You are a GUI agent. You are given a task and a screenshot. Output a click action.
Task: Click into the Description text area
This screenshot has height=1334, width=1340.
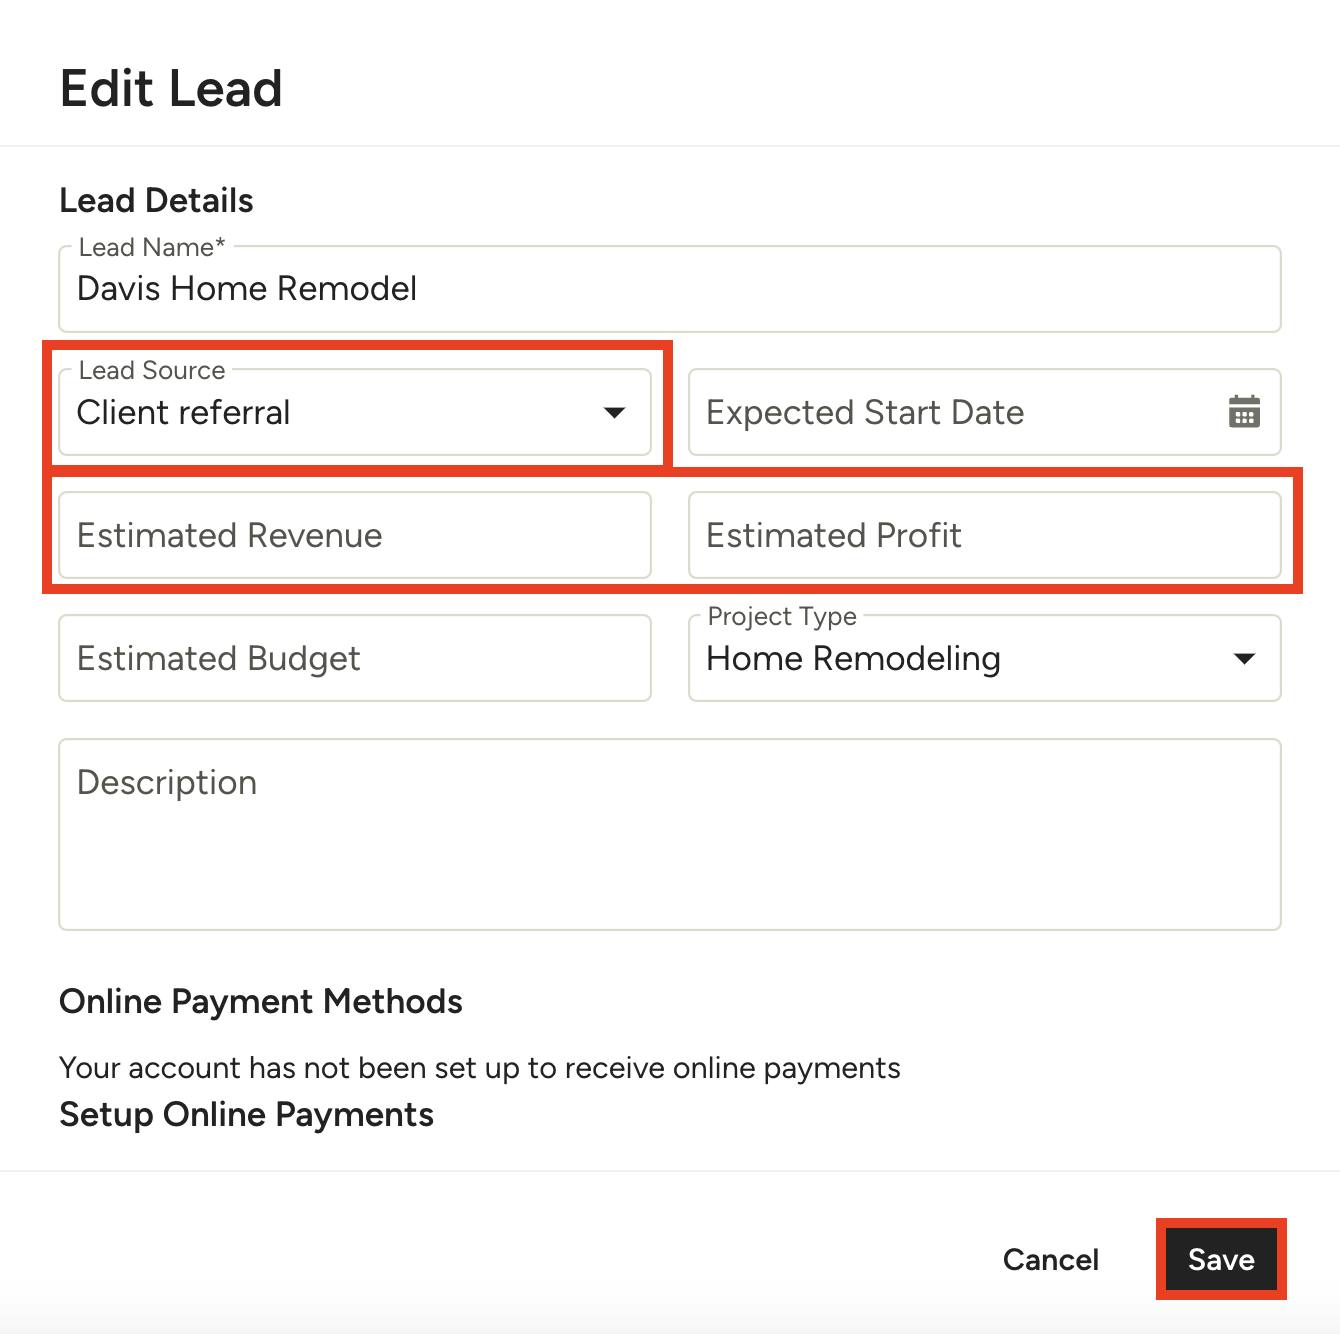[670, 834]
